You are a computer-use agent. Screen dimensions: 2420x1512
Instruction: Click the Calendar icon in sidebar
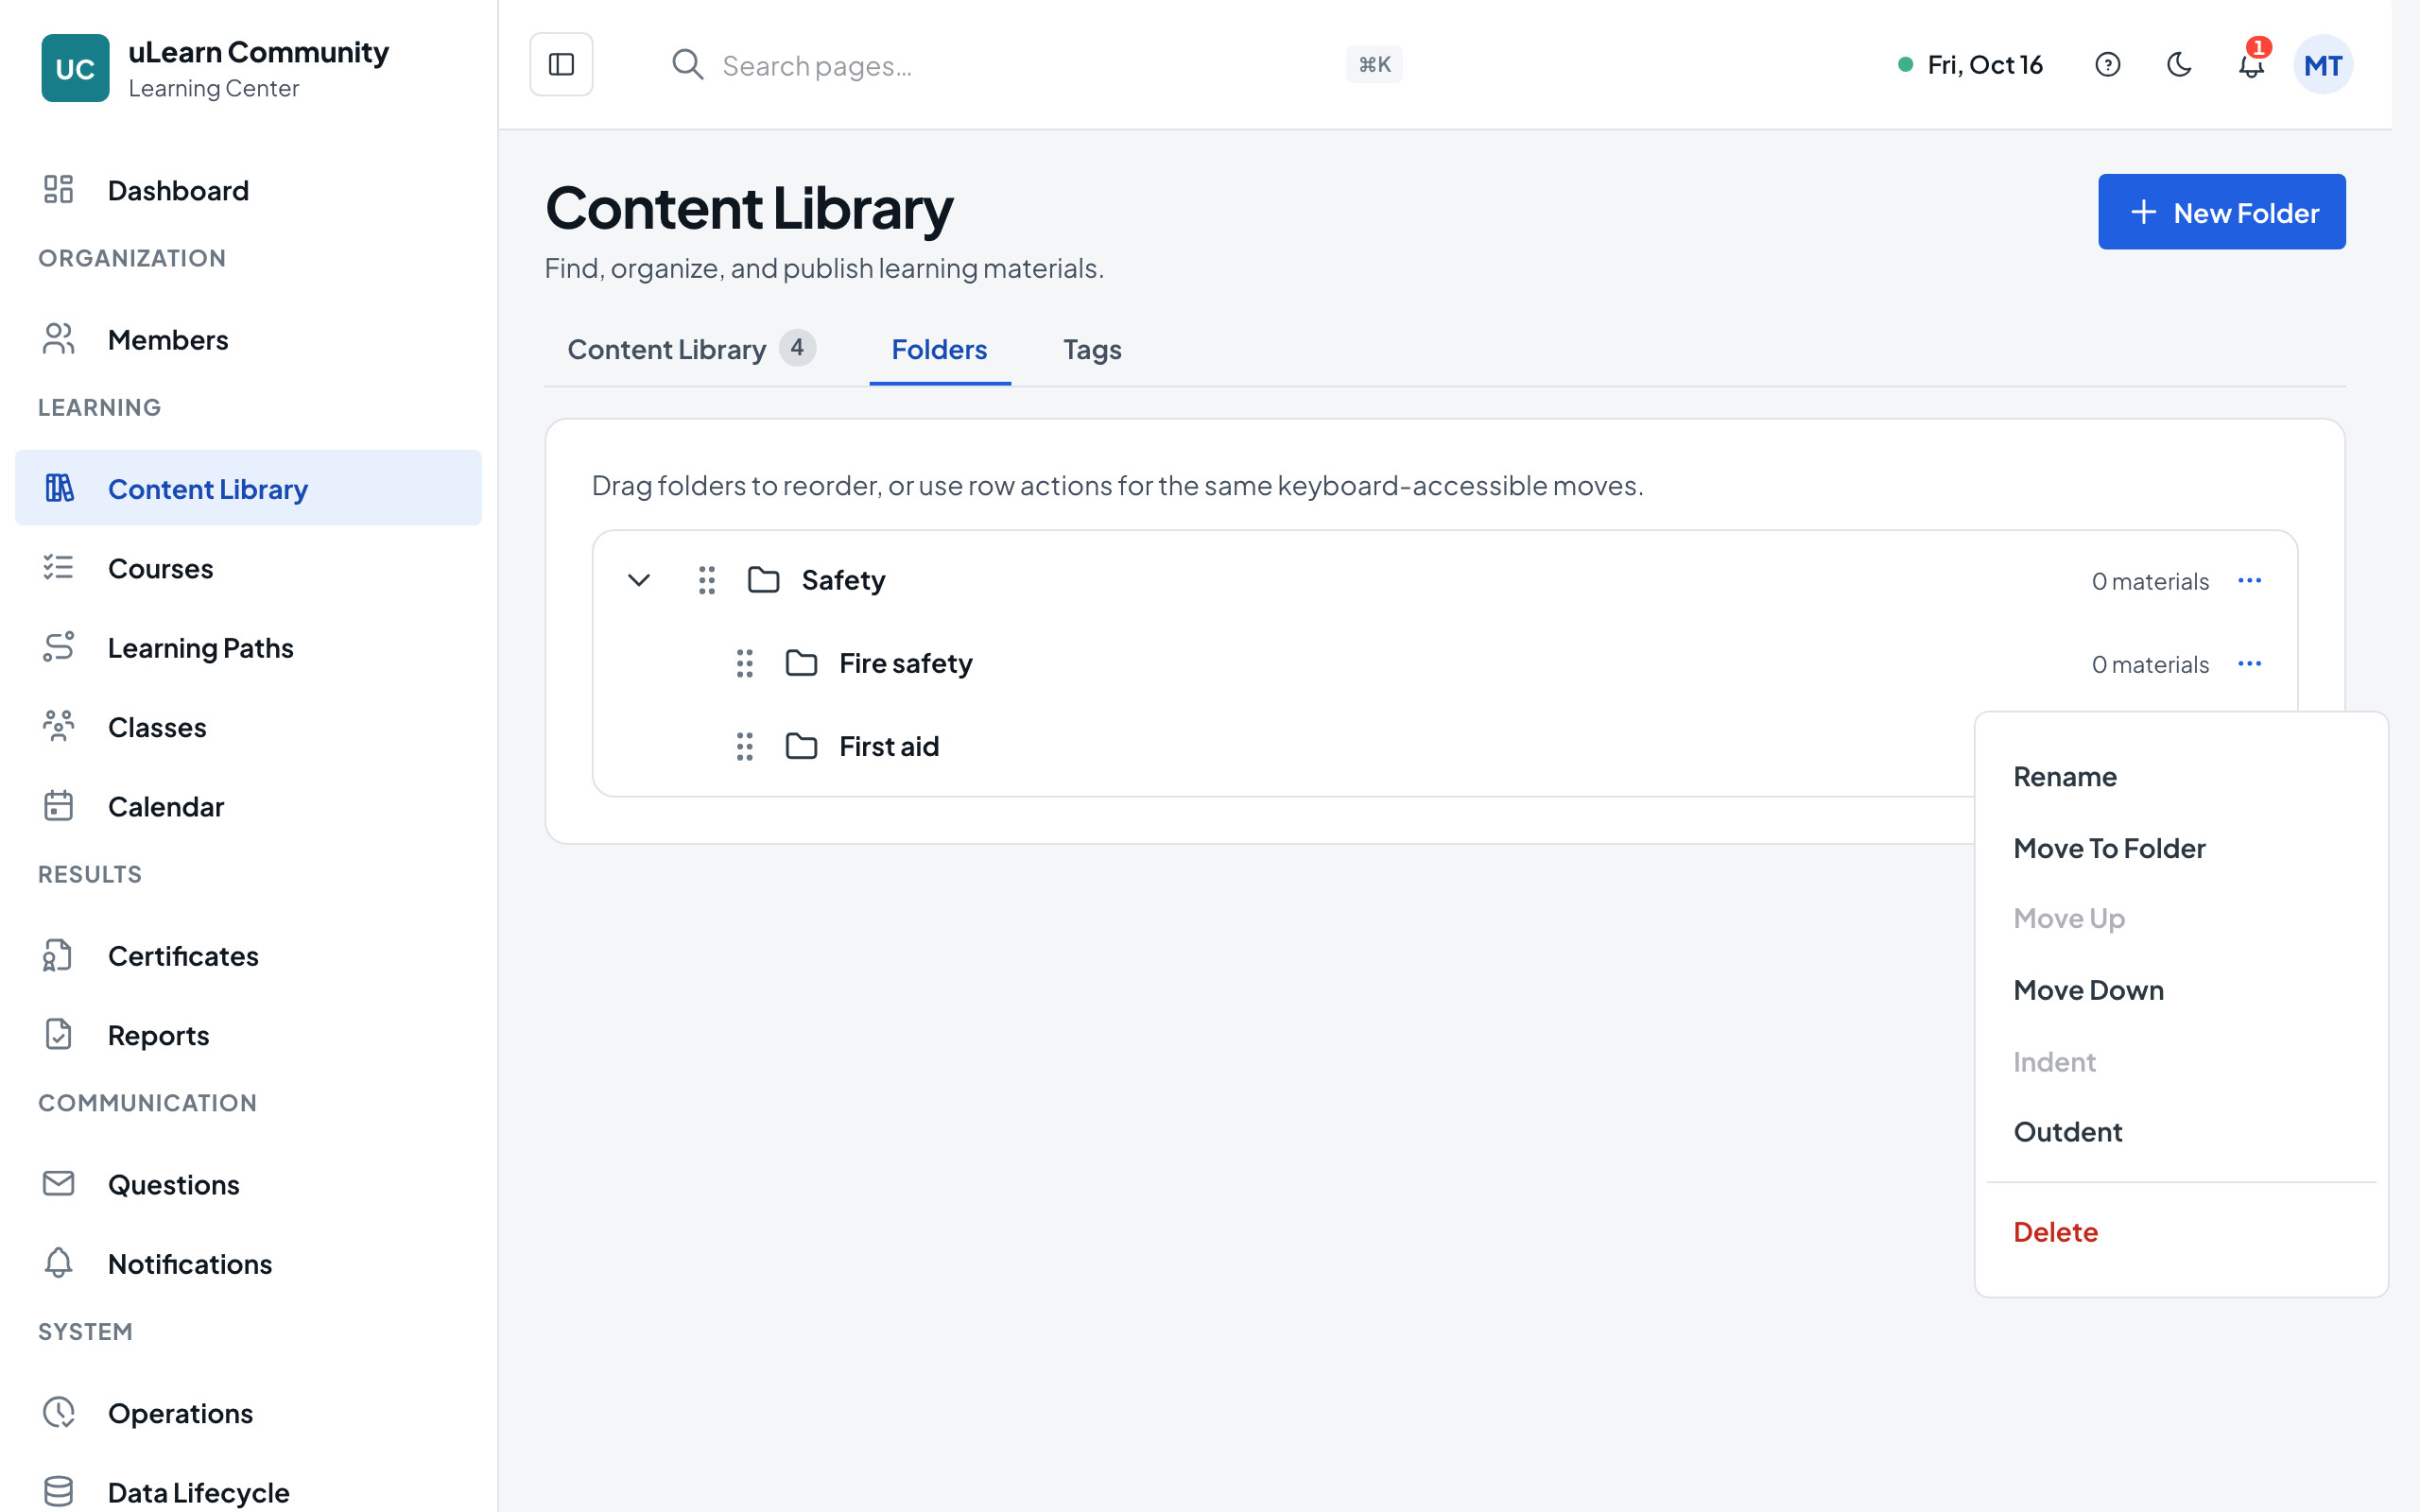tap(59, 806)
